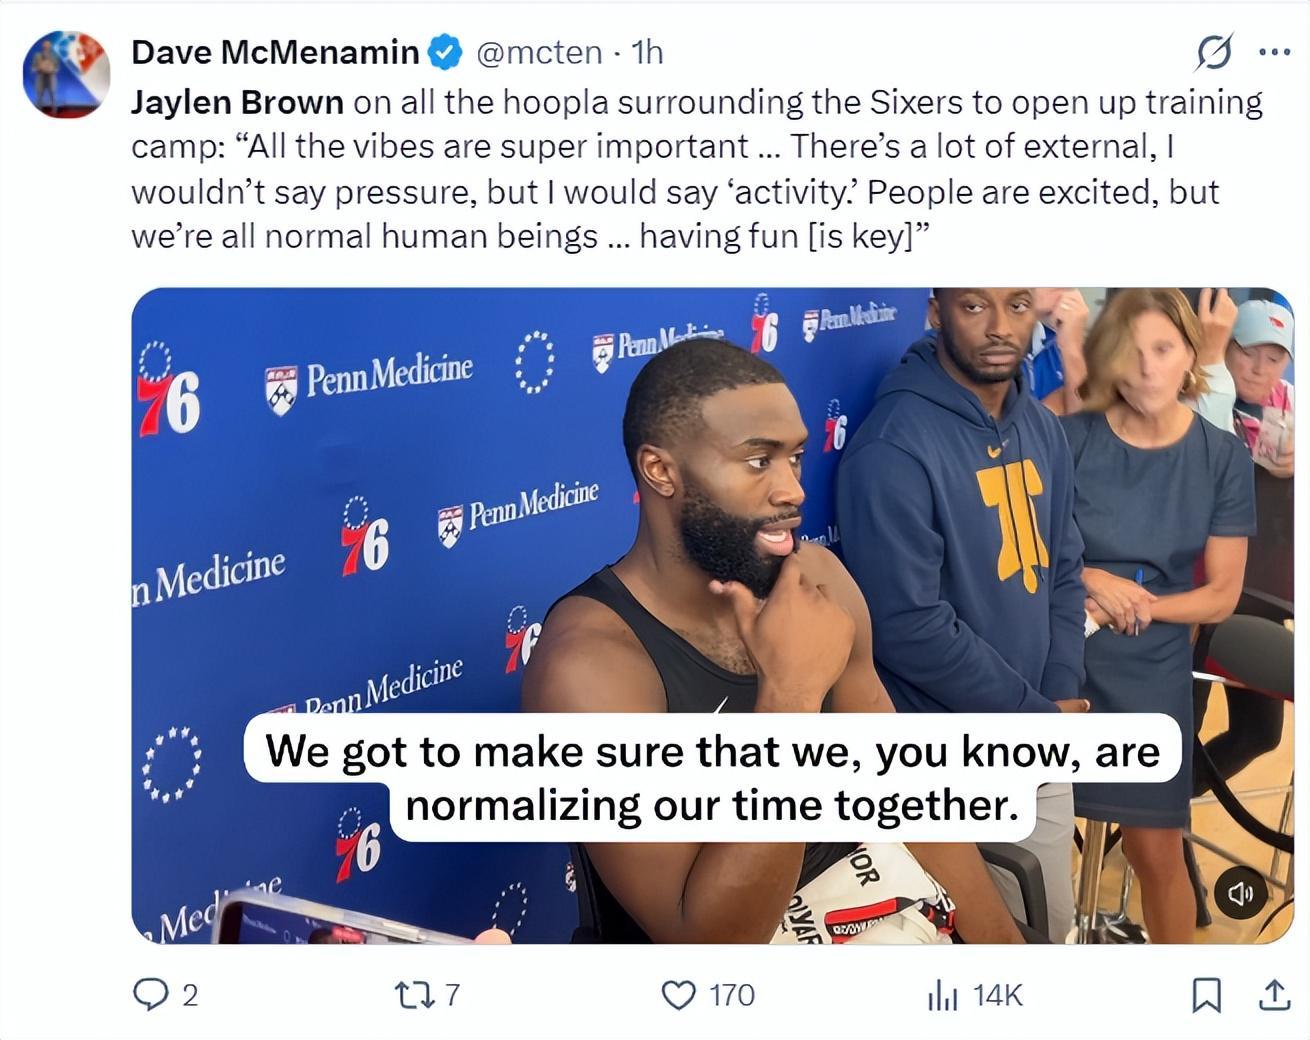Image resolution: width=1310 pixels, height=1040 pixels.
Task: Click the 14K views count
Action: (998, 995)
